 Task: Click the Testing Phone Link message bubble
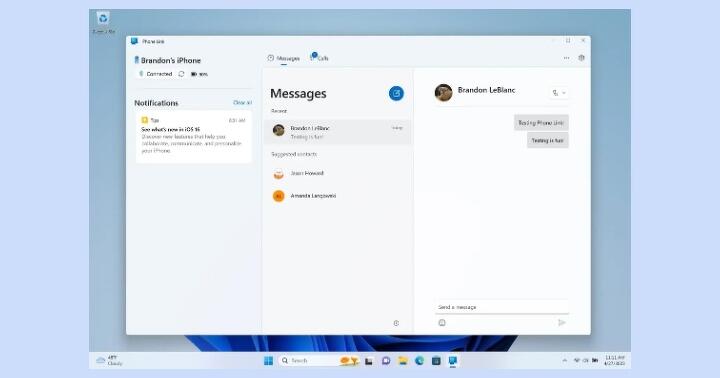tap(541, 123)
